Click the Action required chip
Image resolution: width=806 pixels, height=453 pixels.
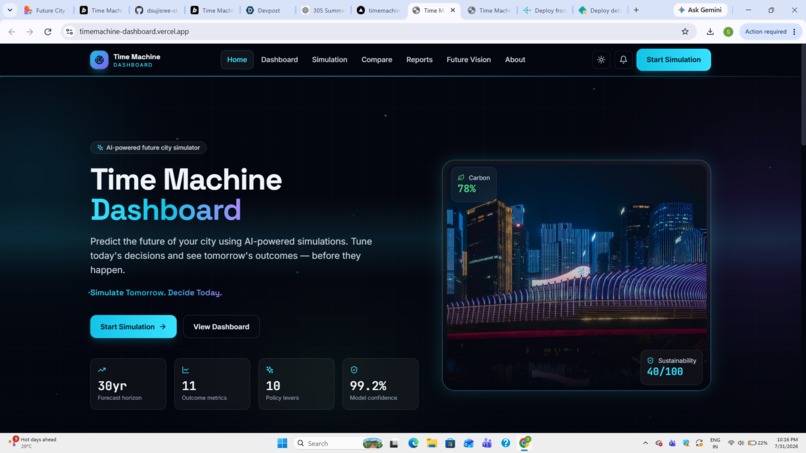pyautogui.click(x=765, y=32)
